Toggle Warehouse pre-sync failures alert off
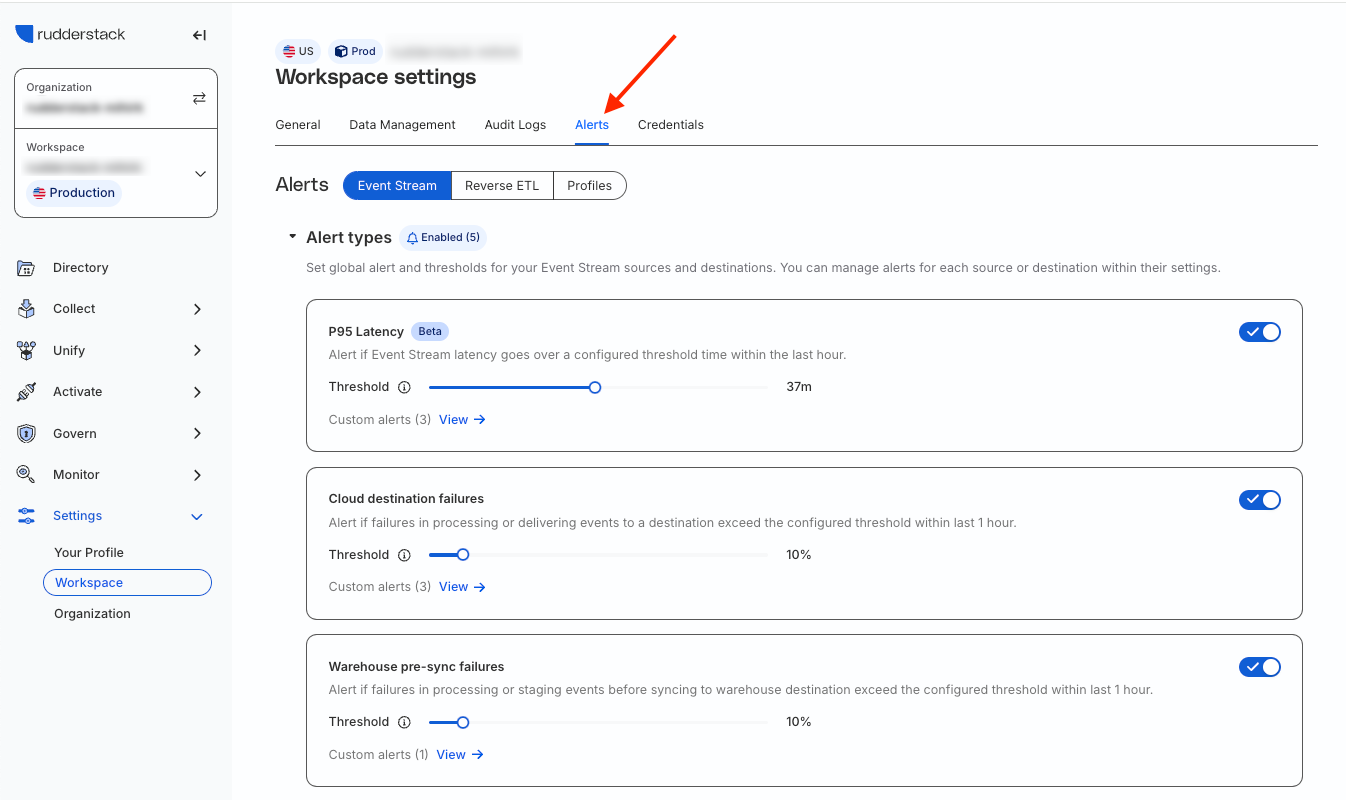The height and width of the screenshot is (800, 1346). point(1259,667)
